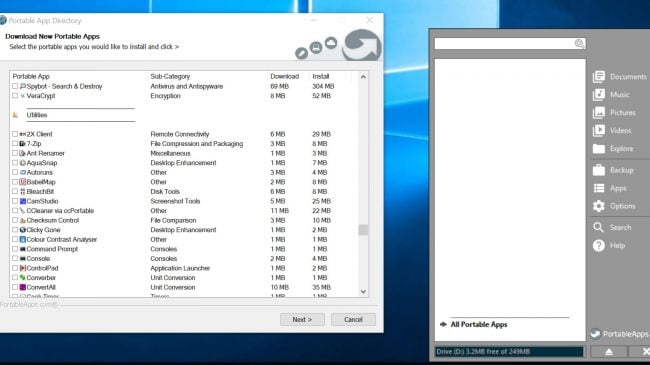650x365 pixels.
Task: Click the PortableApps logo in the menu
Action: (595, 334)
